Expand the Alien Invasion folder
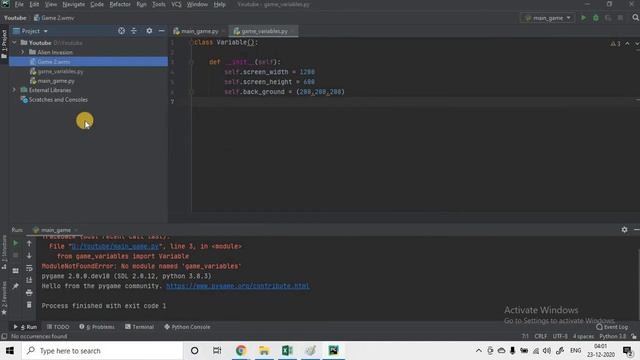Screen dimensions: 640x360 click(23, 52)
